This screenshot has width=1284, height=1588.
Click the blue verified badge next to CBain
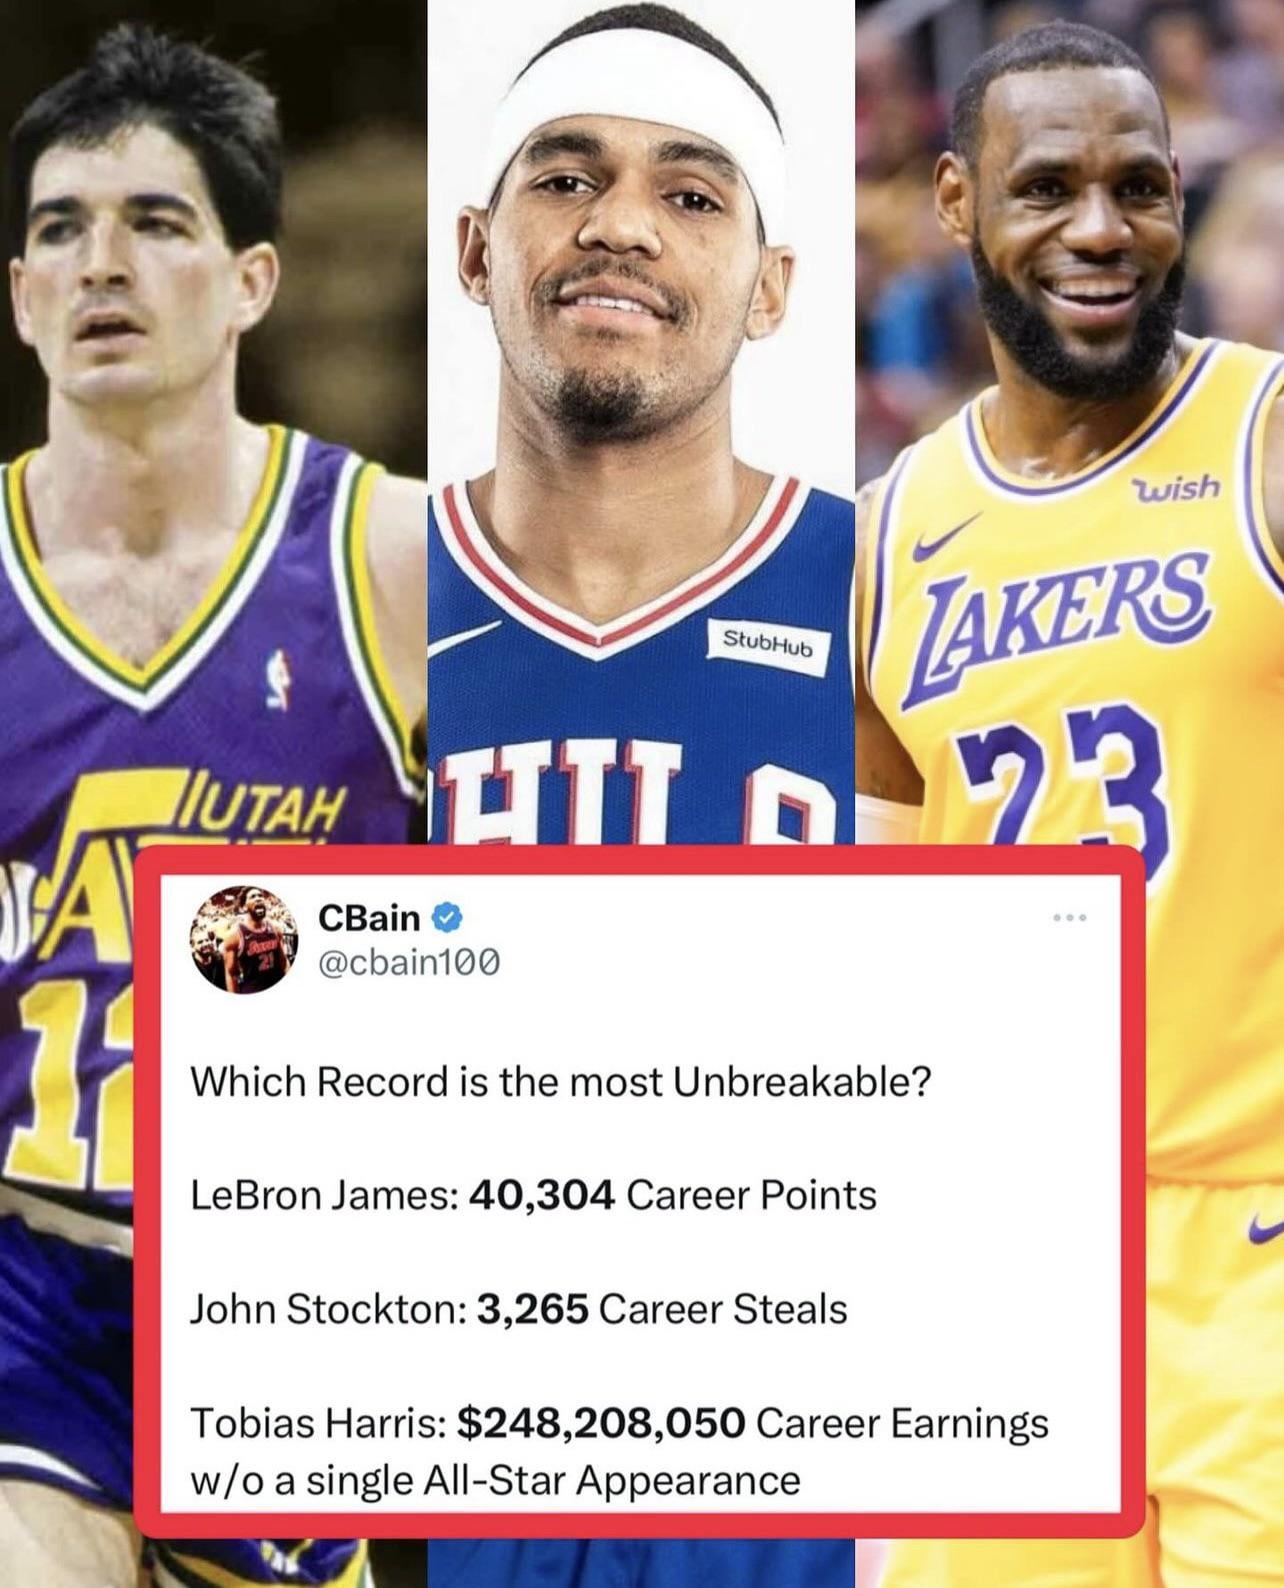coord(446,916)
